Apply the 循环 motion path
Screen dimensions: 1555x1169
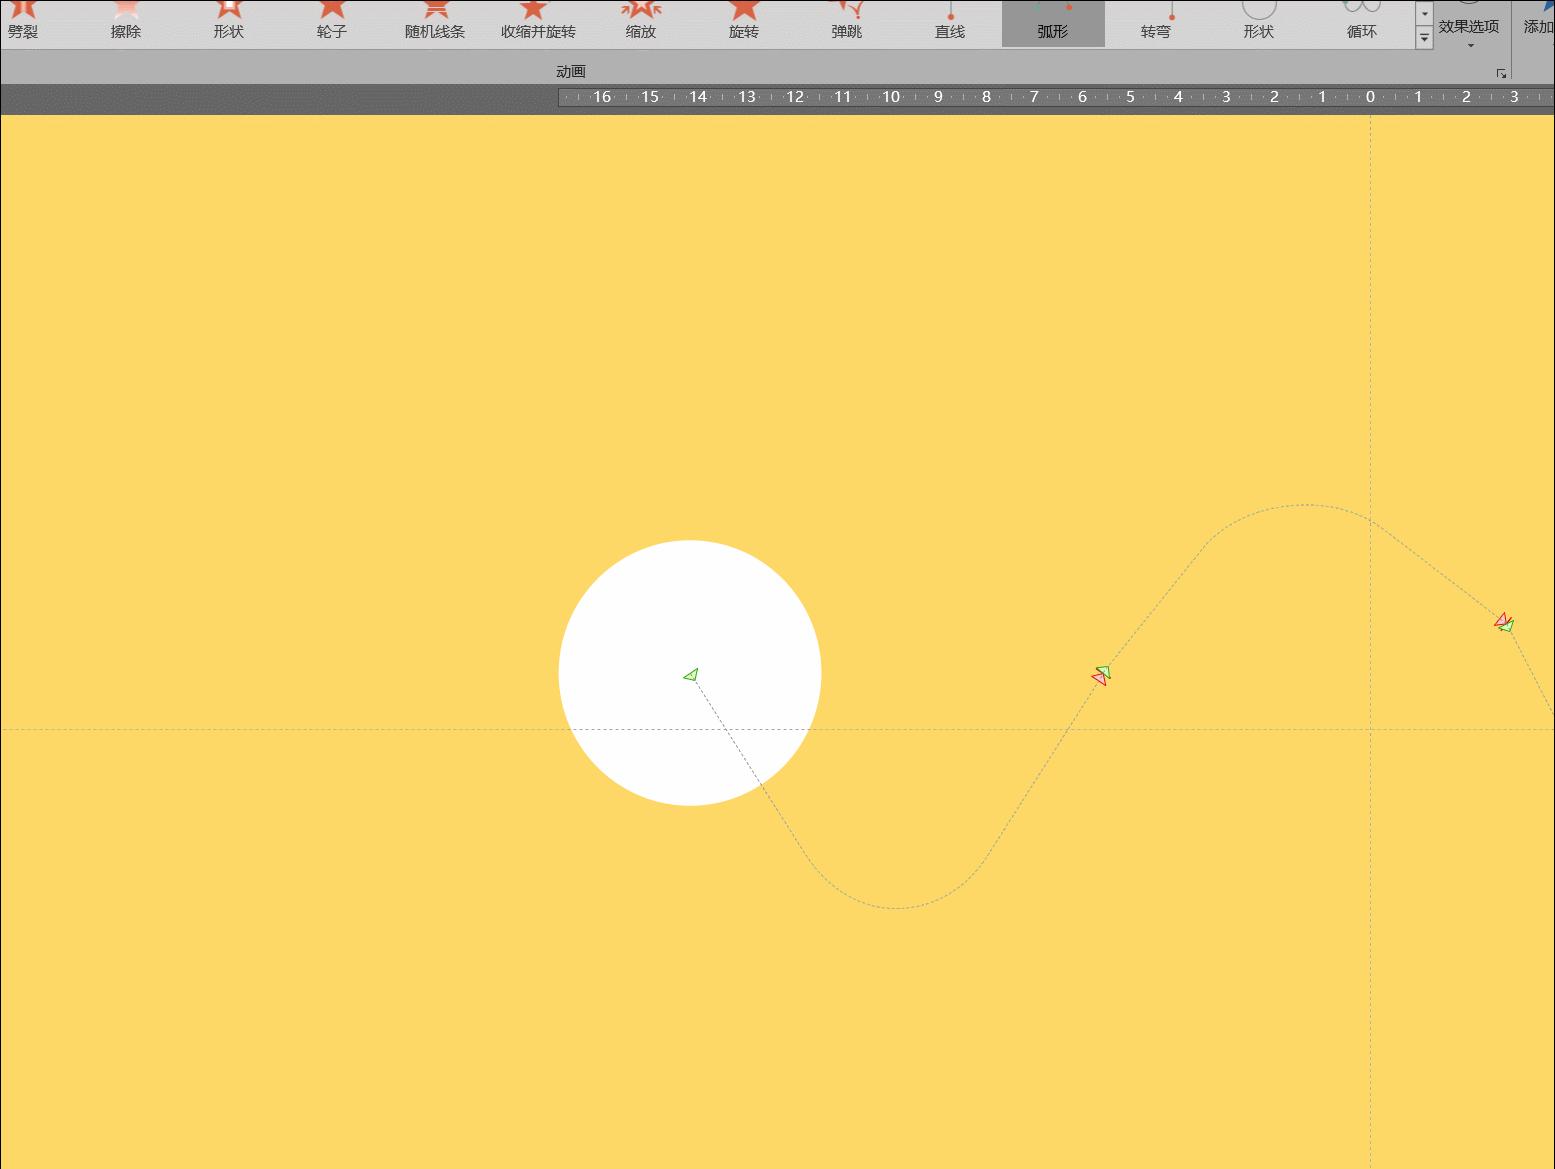click(x=1362, y=22)
